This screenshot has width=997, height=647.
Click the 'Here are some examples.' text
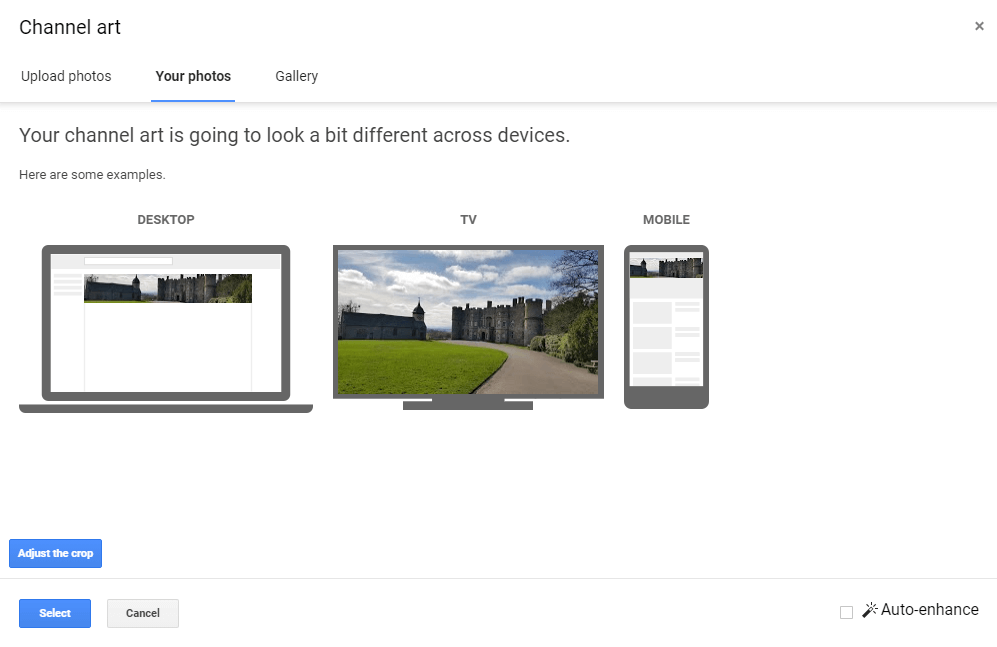[x=92, y=175]
